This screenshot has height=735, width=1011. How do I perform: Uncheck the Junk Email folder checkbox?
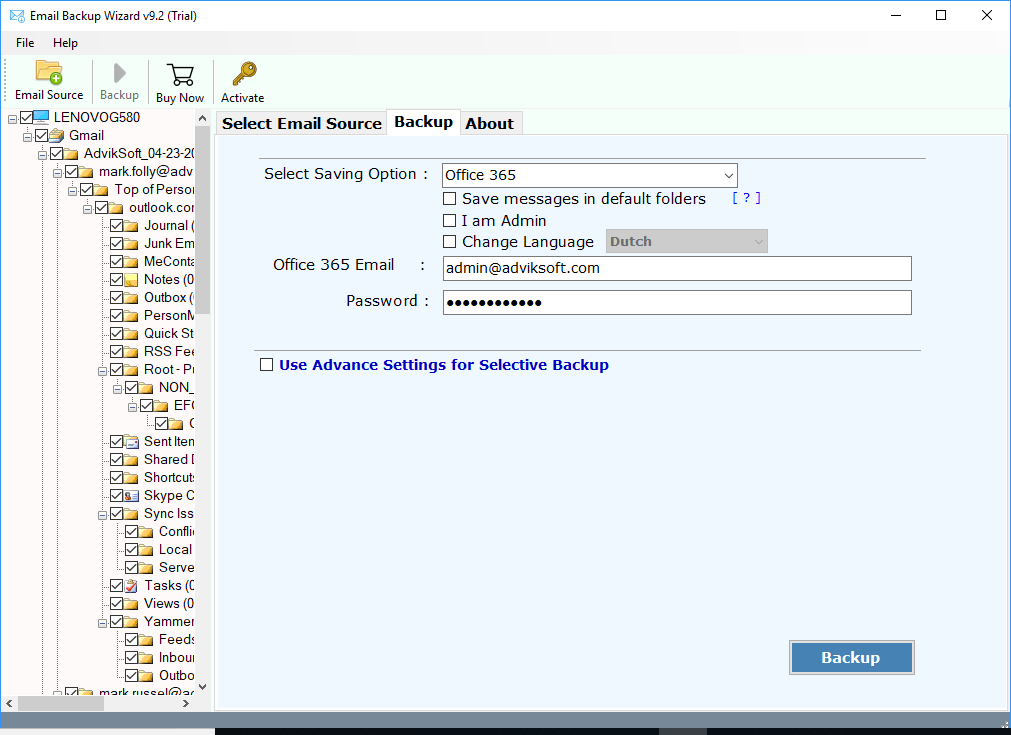[x=117, y=244]
